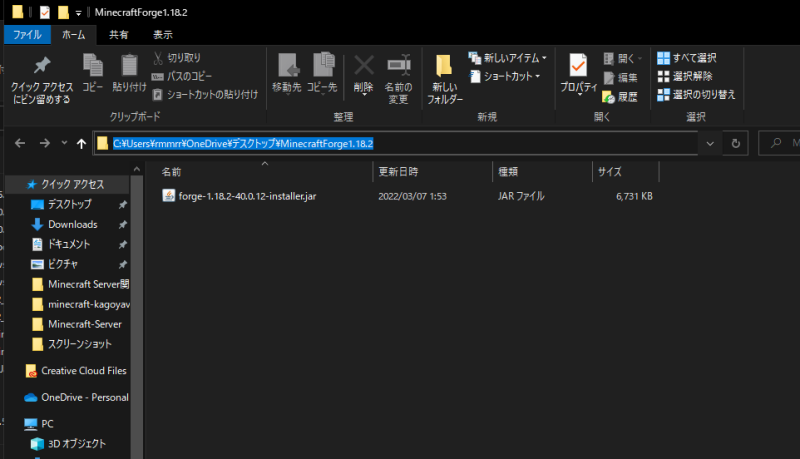Create a New folder (新しいフォルダー)
Viewport: 800px width, 459px height.
444,79
